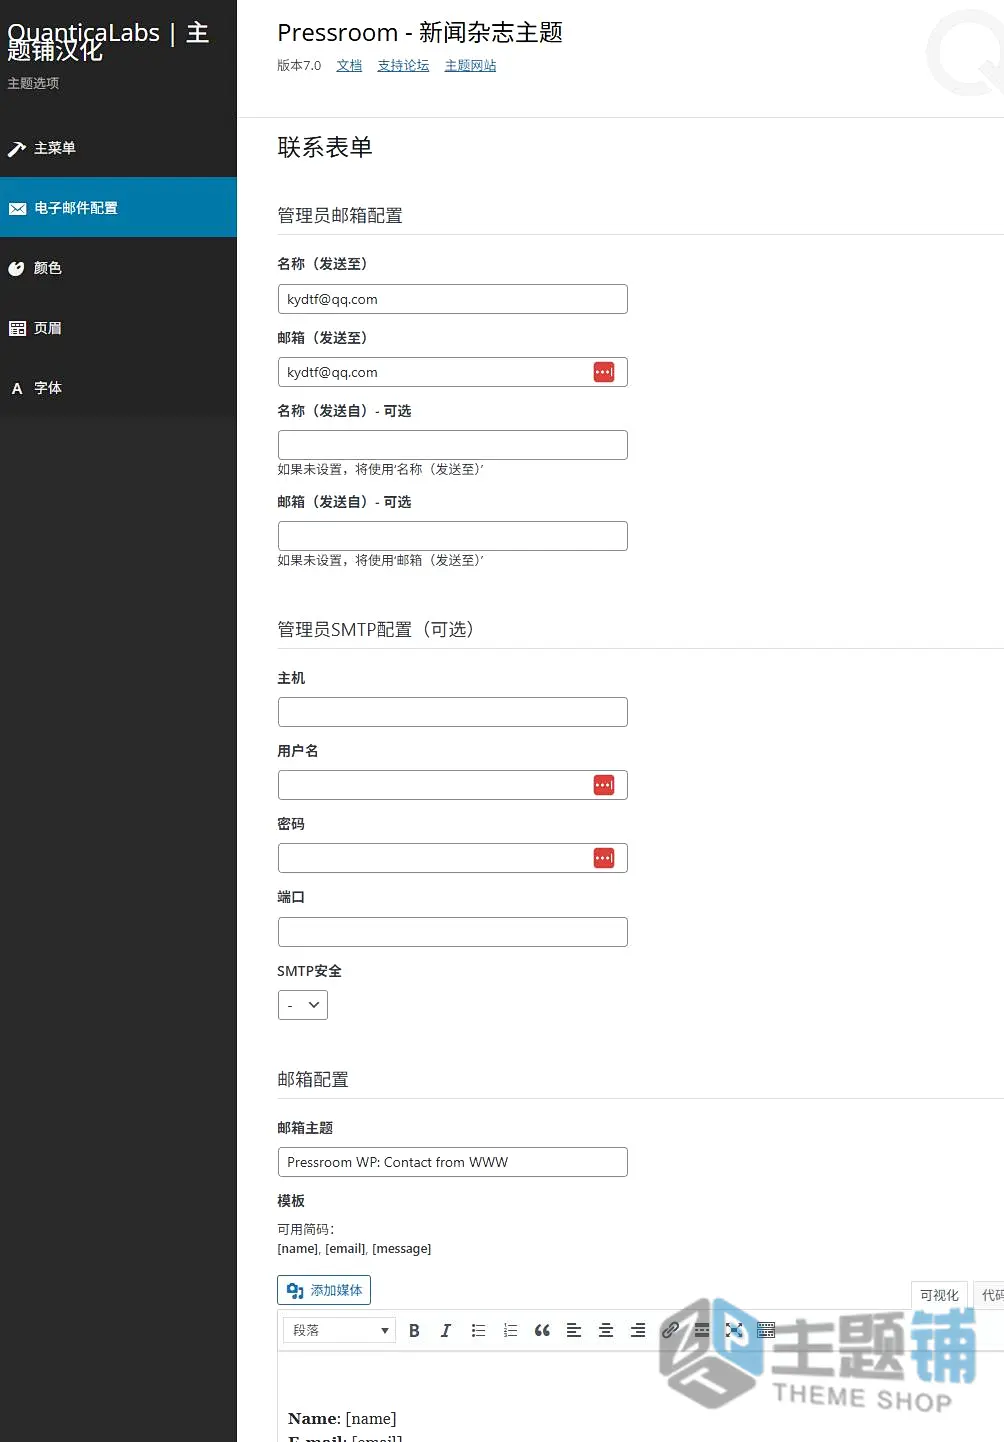Click the 'Pressroom - 新闻杂志主题' title

point(420,32)
